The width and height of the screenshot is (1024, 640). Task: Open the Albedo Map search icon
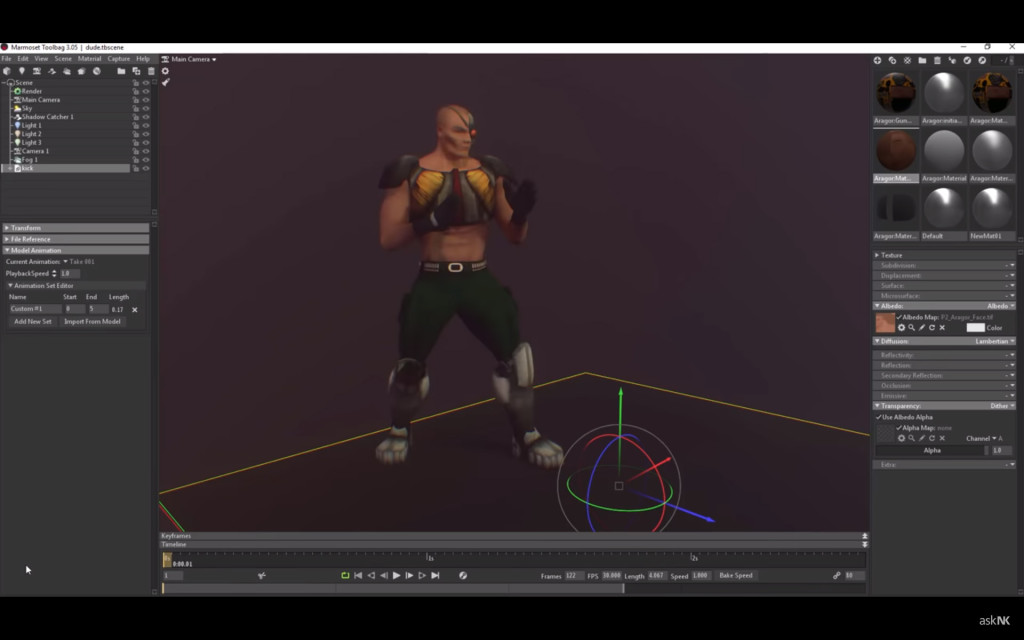(912, 327)
